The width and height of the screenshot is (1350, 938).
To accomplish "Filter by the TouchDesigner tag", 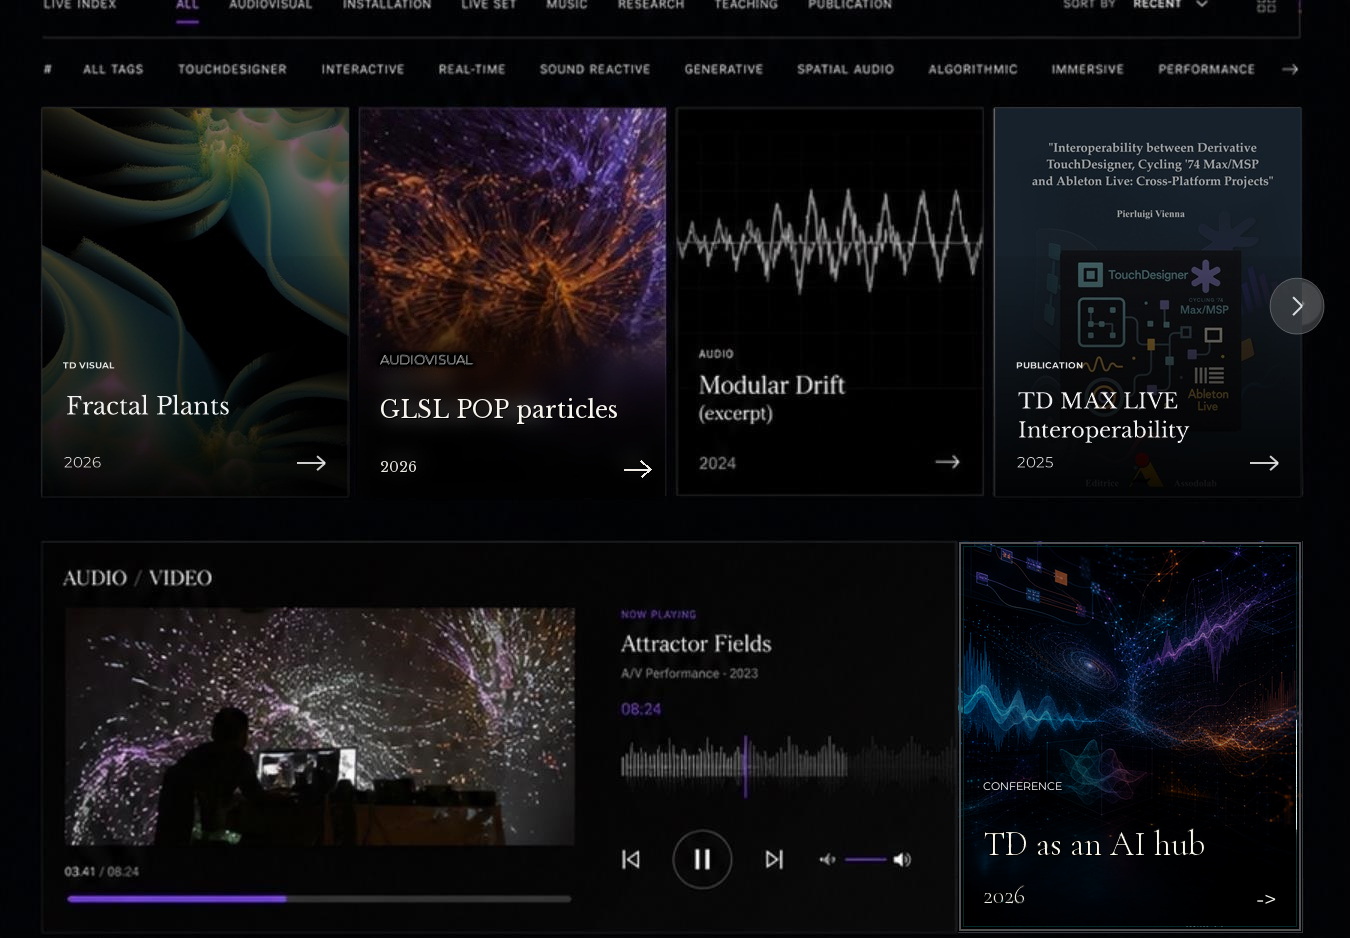I will pyautogui.click(x=232, y=69).
